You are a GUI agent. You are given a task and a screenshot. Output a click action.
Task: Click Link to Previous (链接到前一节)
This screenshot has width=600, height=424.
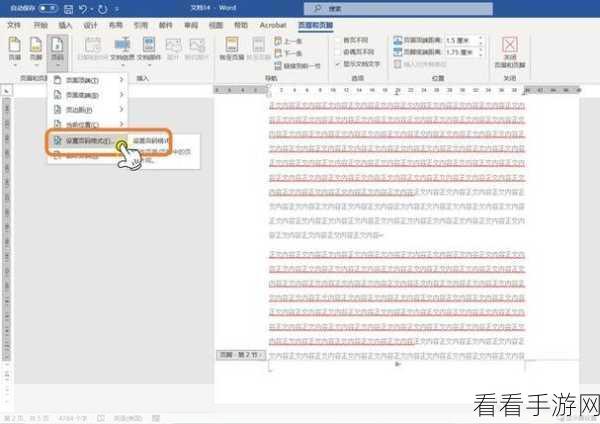pyautogui.click(x=297, y=66)
